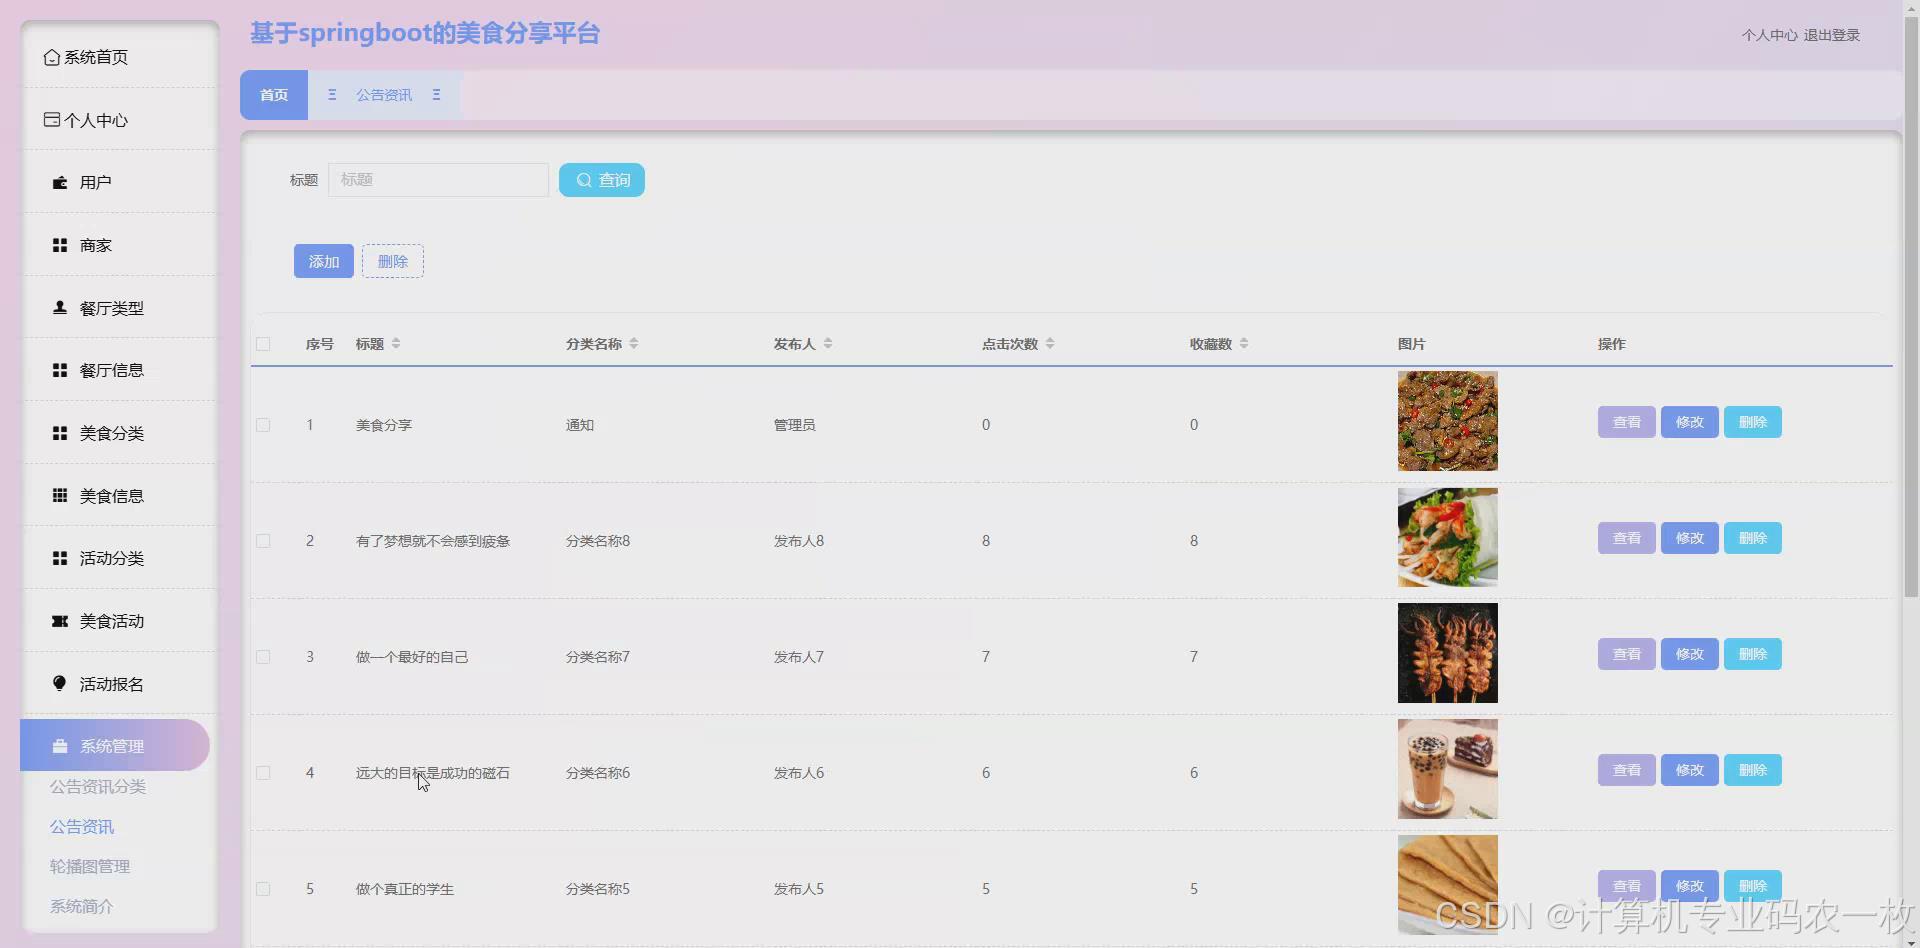Click the 添加 button
1920x948 pixels.
coord(323,260)
